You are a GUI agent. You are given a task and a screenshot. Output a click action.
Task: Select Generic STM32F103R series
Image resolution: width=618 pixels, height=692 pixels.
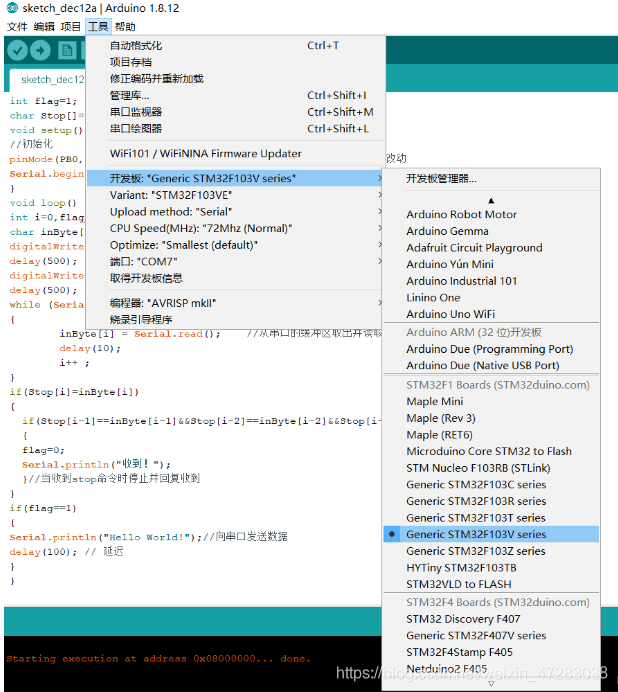click(x=491, y=501)
